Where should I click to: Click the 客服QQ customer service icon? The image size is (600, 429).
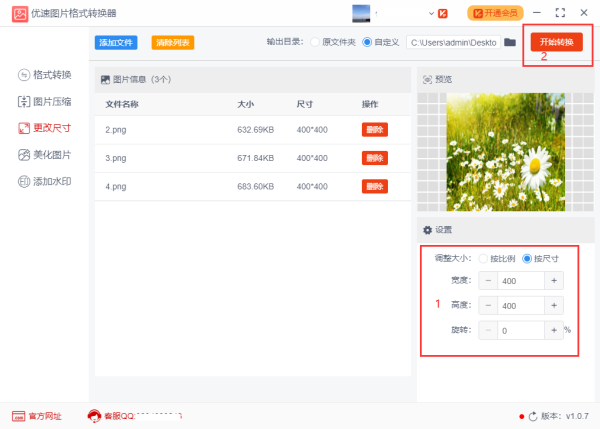pos(95,416)
